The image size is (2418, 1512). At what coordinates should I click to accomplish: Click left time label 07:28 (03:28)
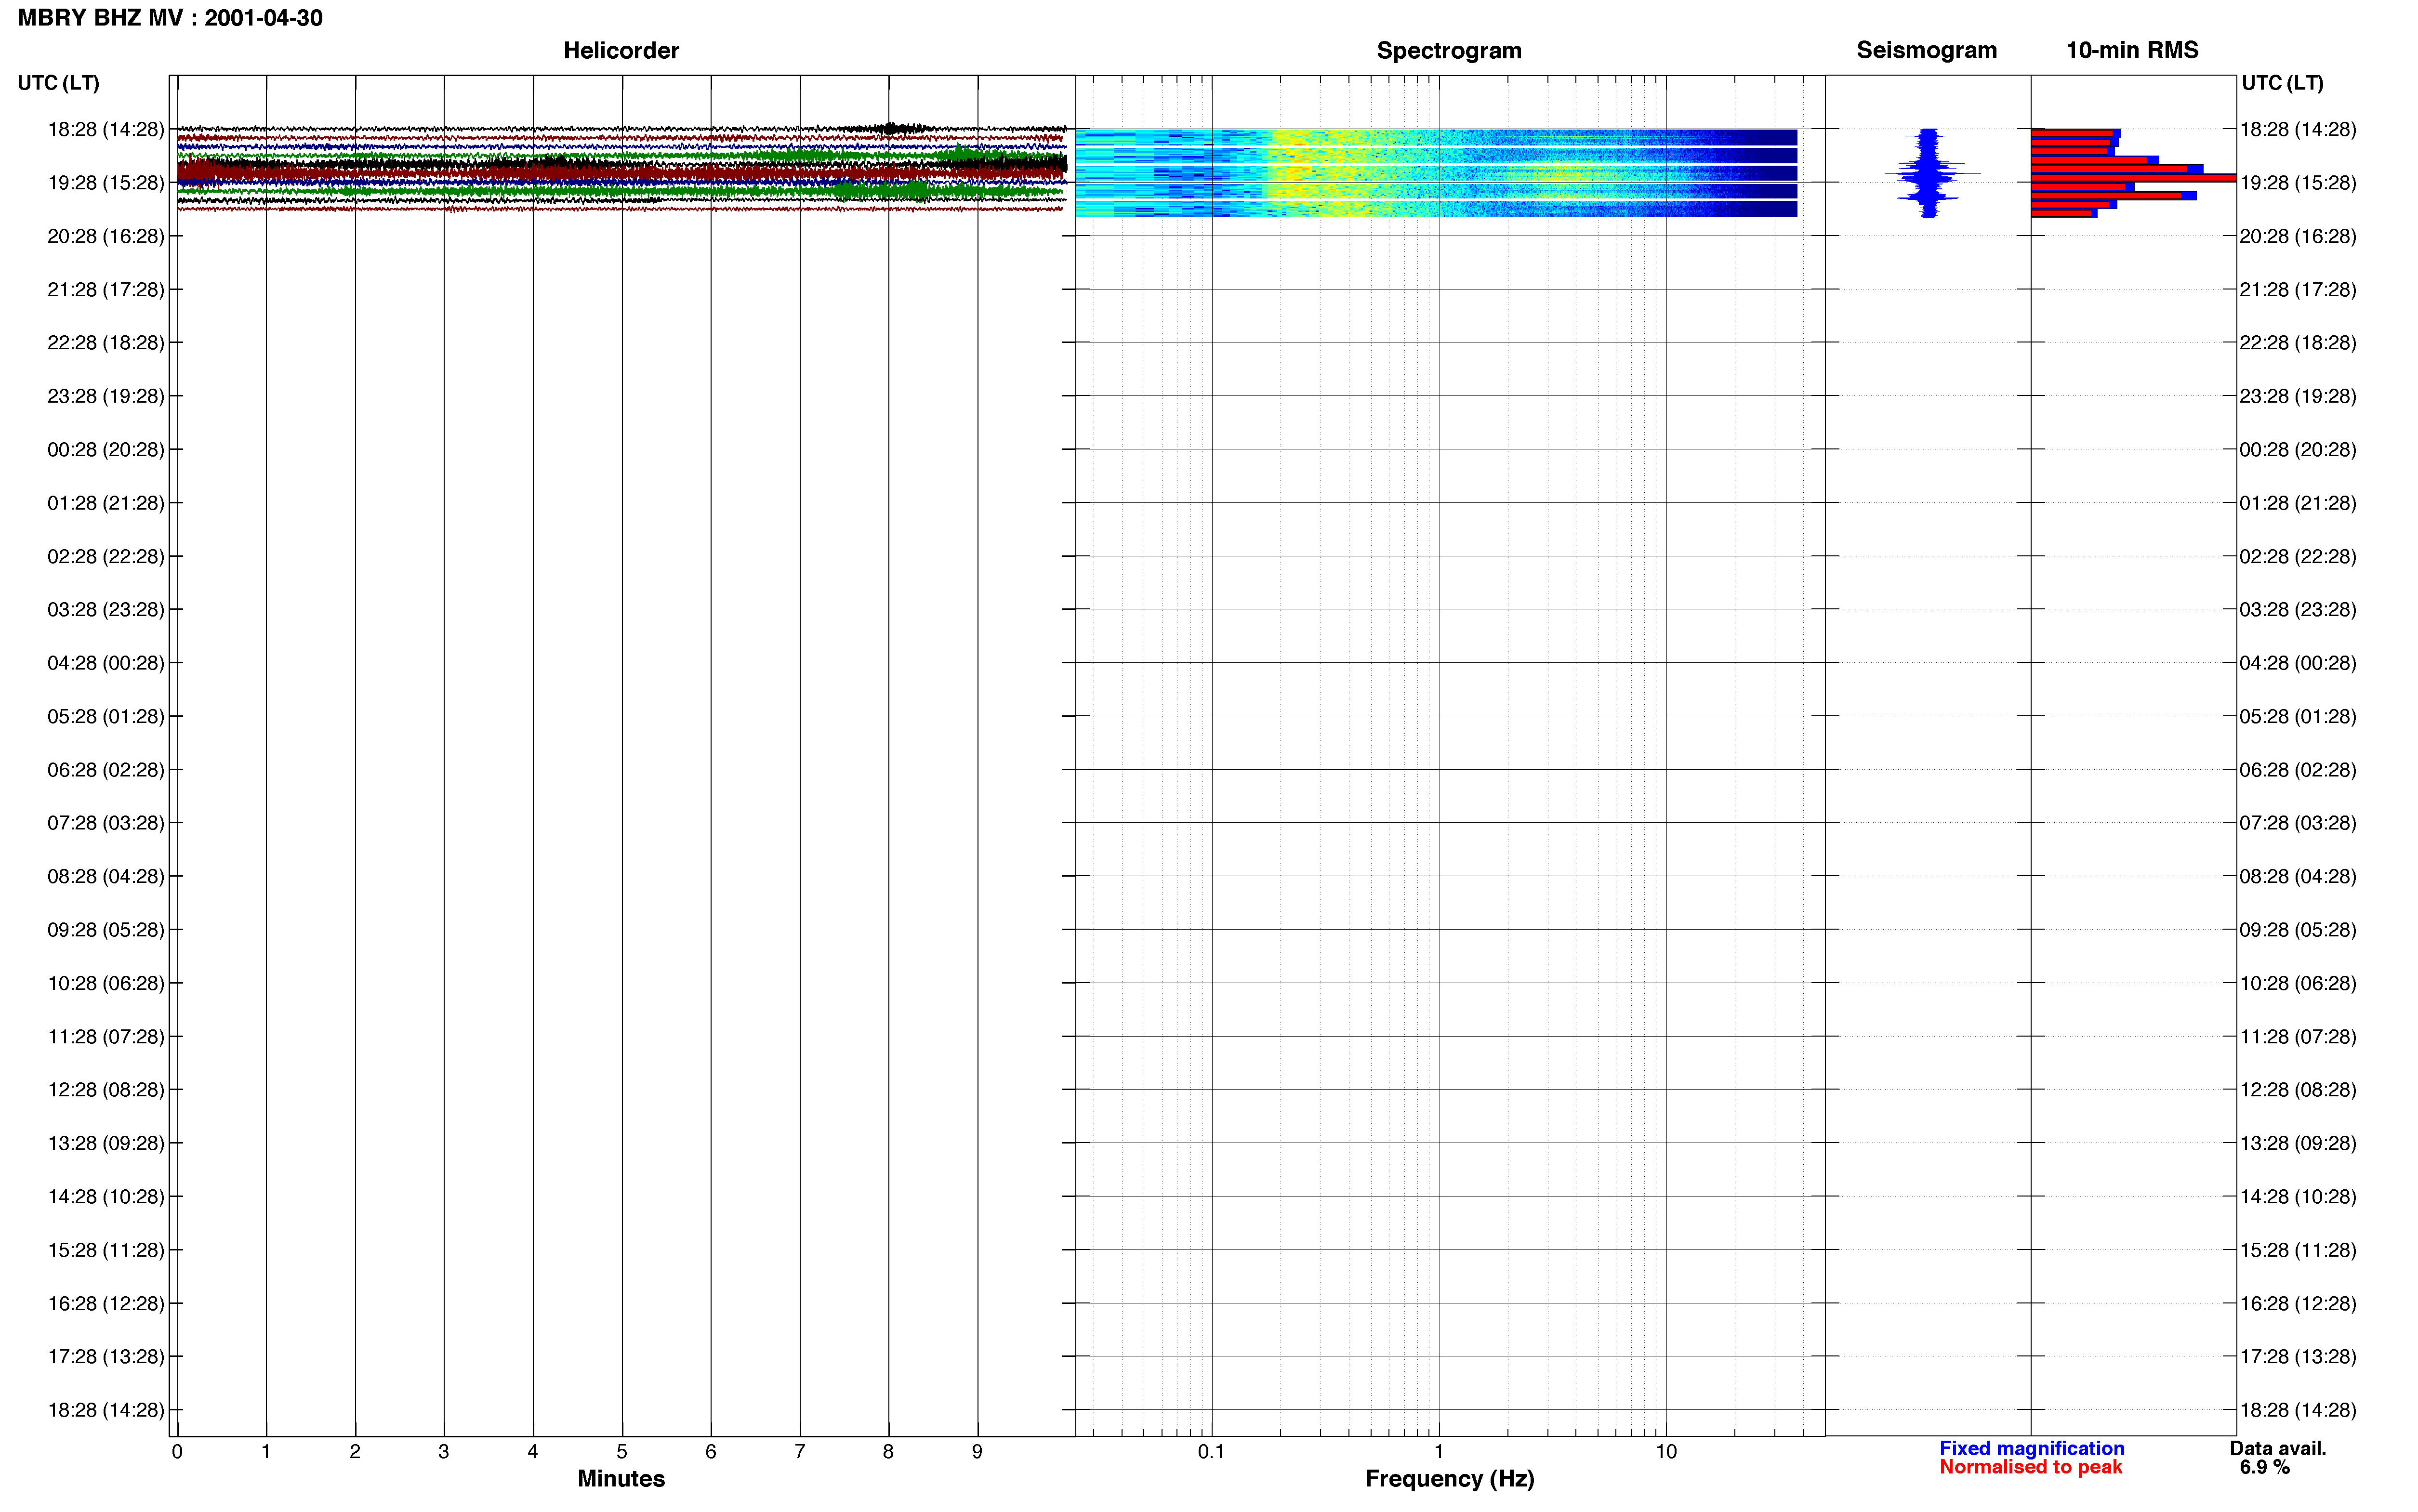click(x=105, y=823)
